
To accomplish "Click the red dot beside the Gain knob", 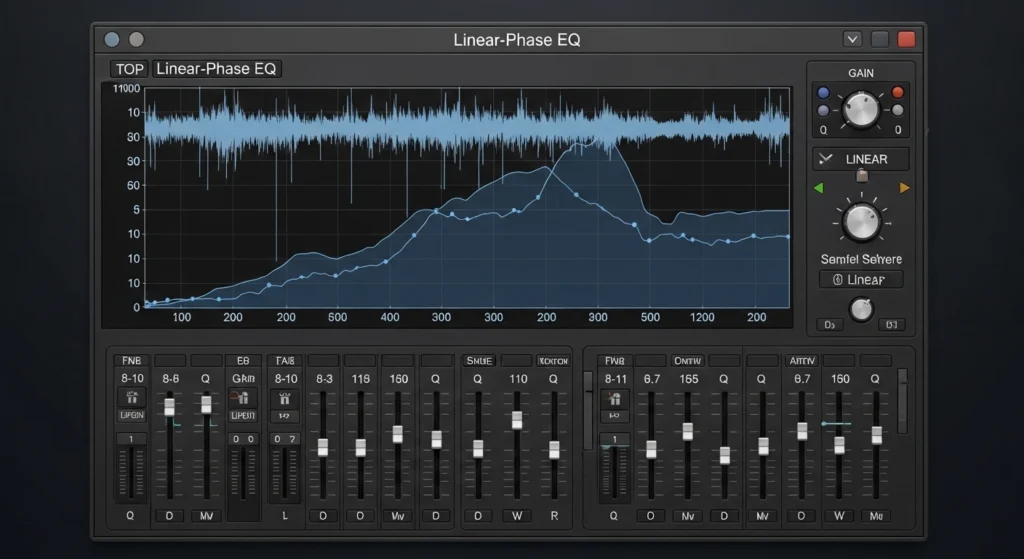I will tap(898, 92).
